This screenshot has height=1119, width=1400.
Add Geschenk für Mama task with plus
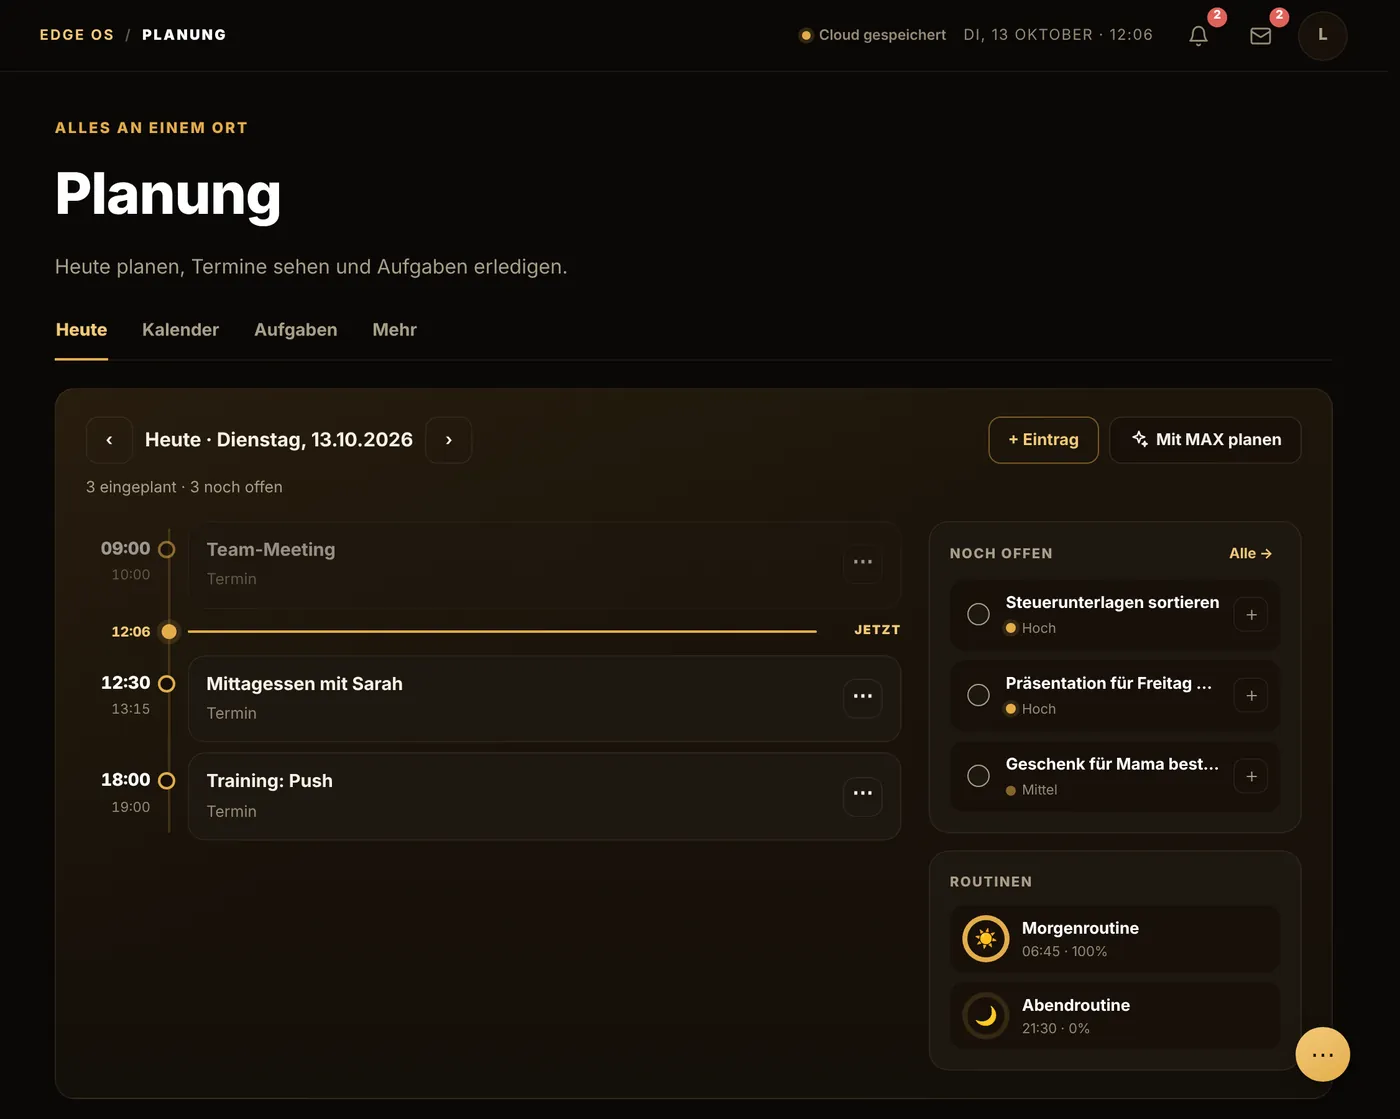[x=1251, y=776]
